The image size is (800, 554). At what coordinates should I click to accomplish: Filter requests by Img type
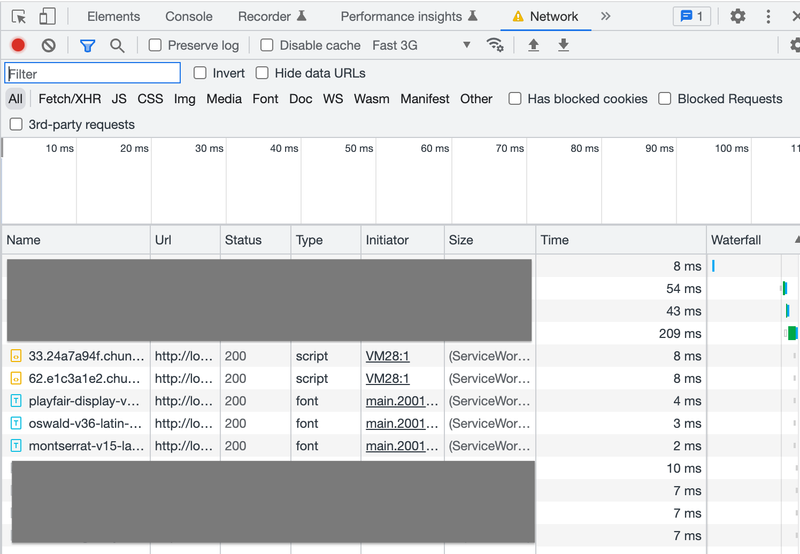coord(185,98)
